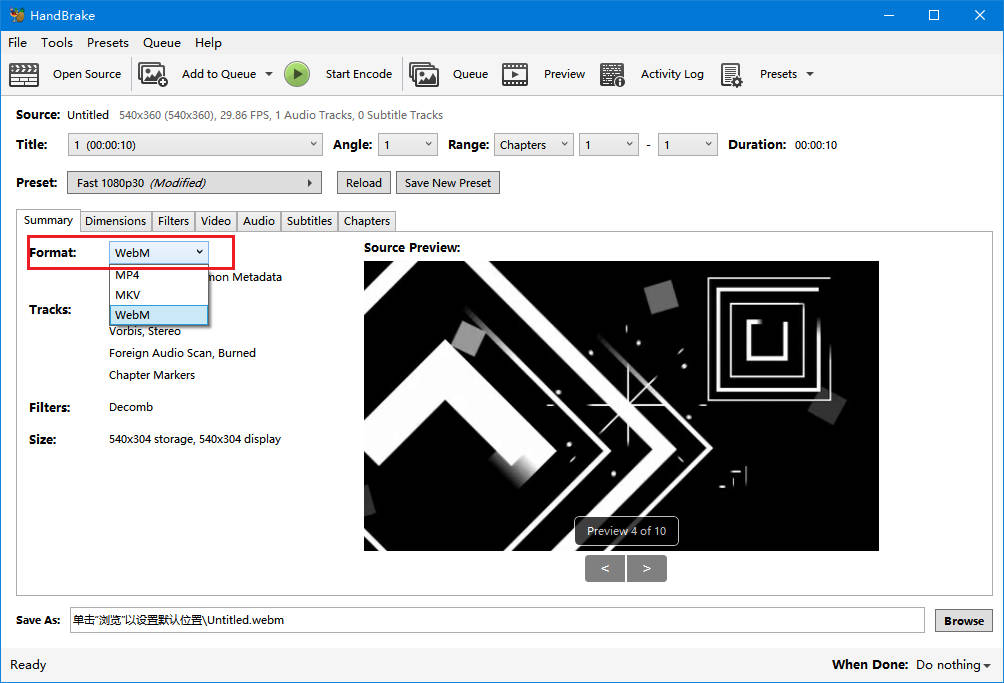Open the Presets menu in menu bar
The width and height of the screenshot is (1004, 683).
coord(108,43)
